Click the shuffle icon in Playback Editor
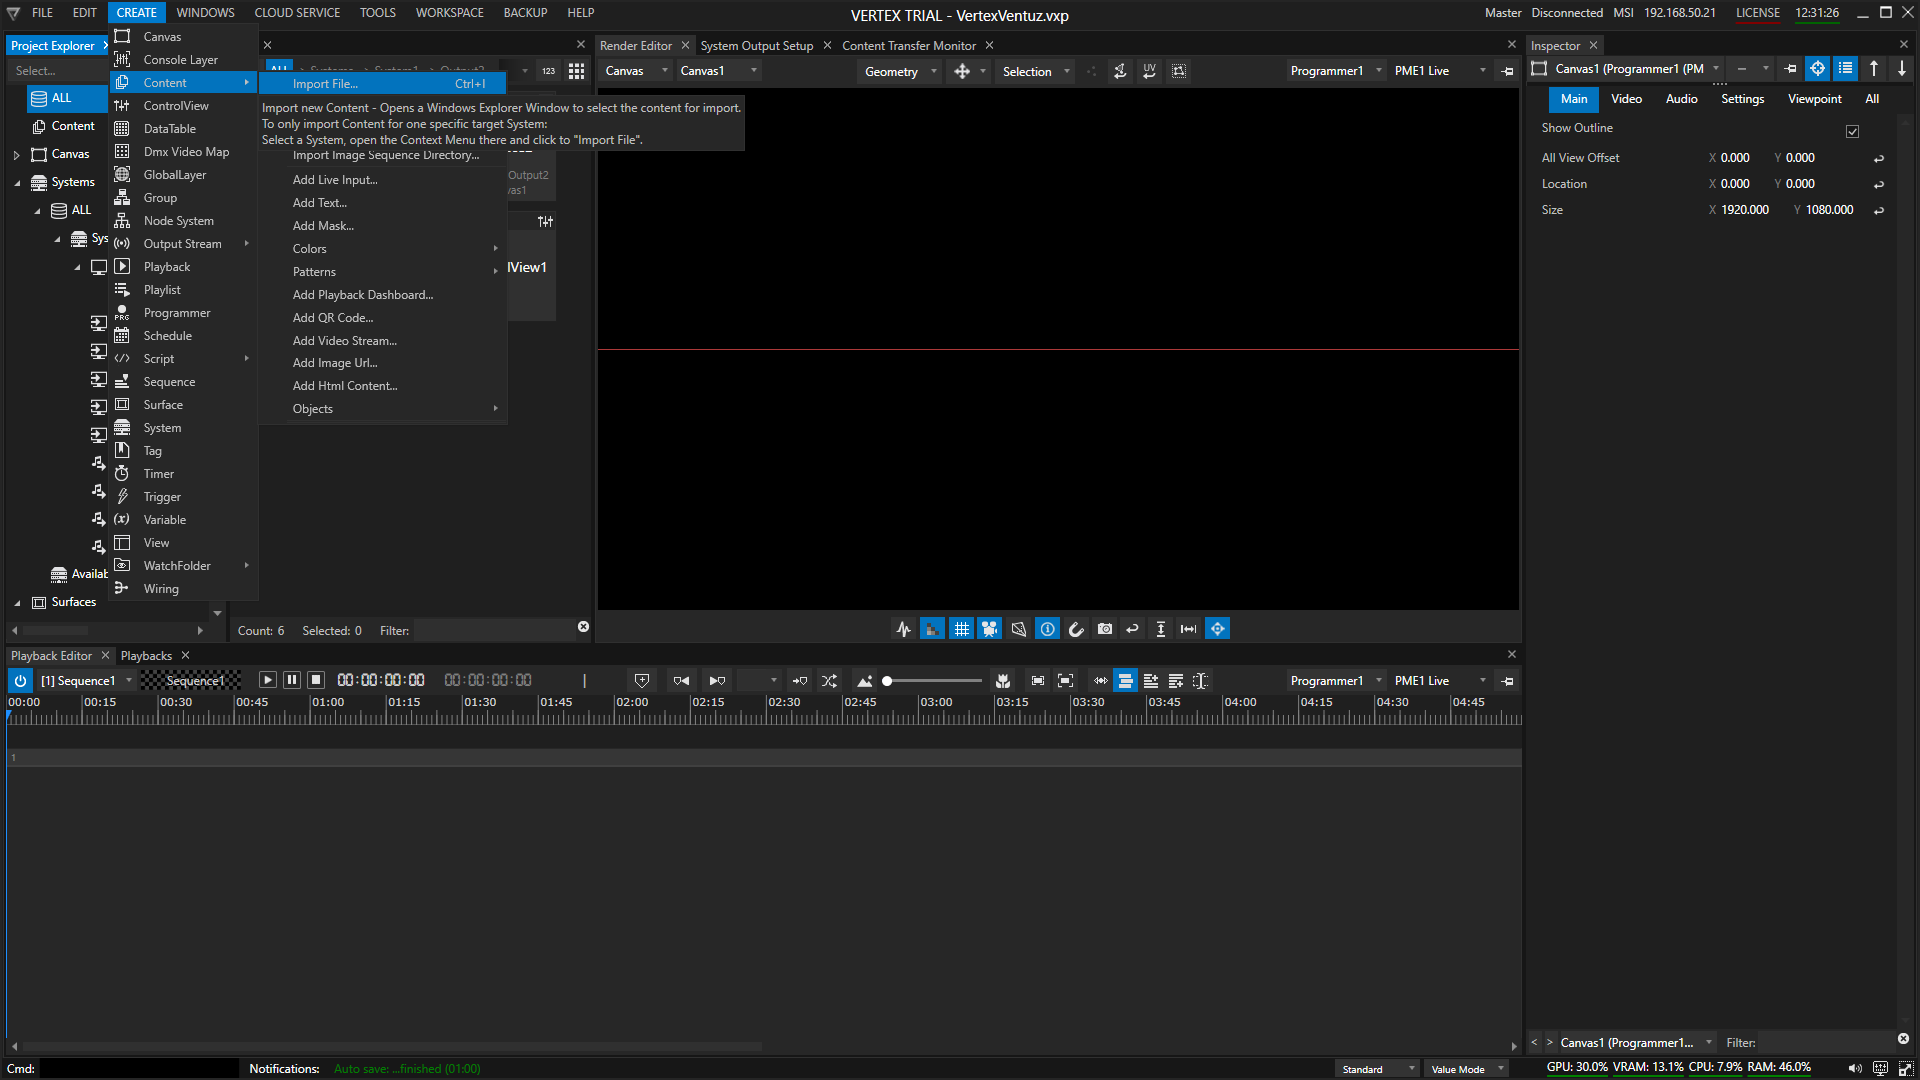 click(x=829, y=681)
